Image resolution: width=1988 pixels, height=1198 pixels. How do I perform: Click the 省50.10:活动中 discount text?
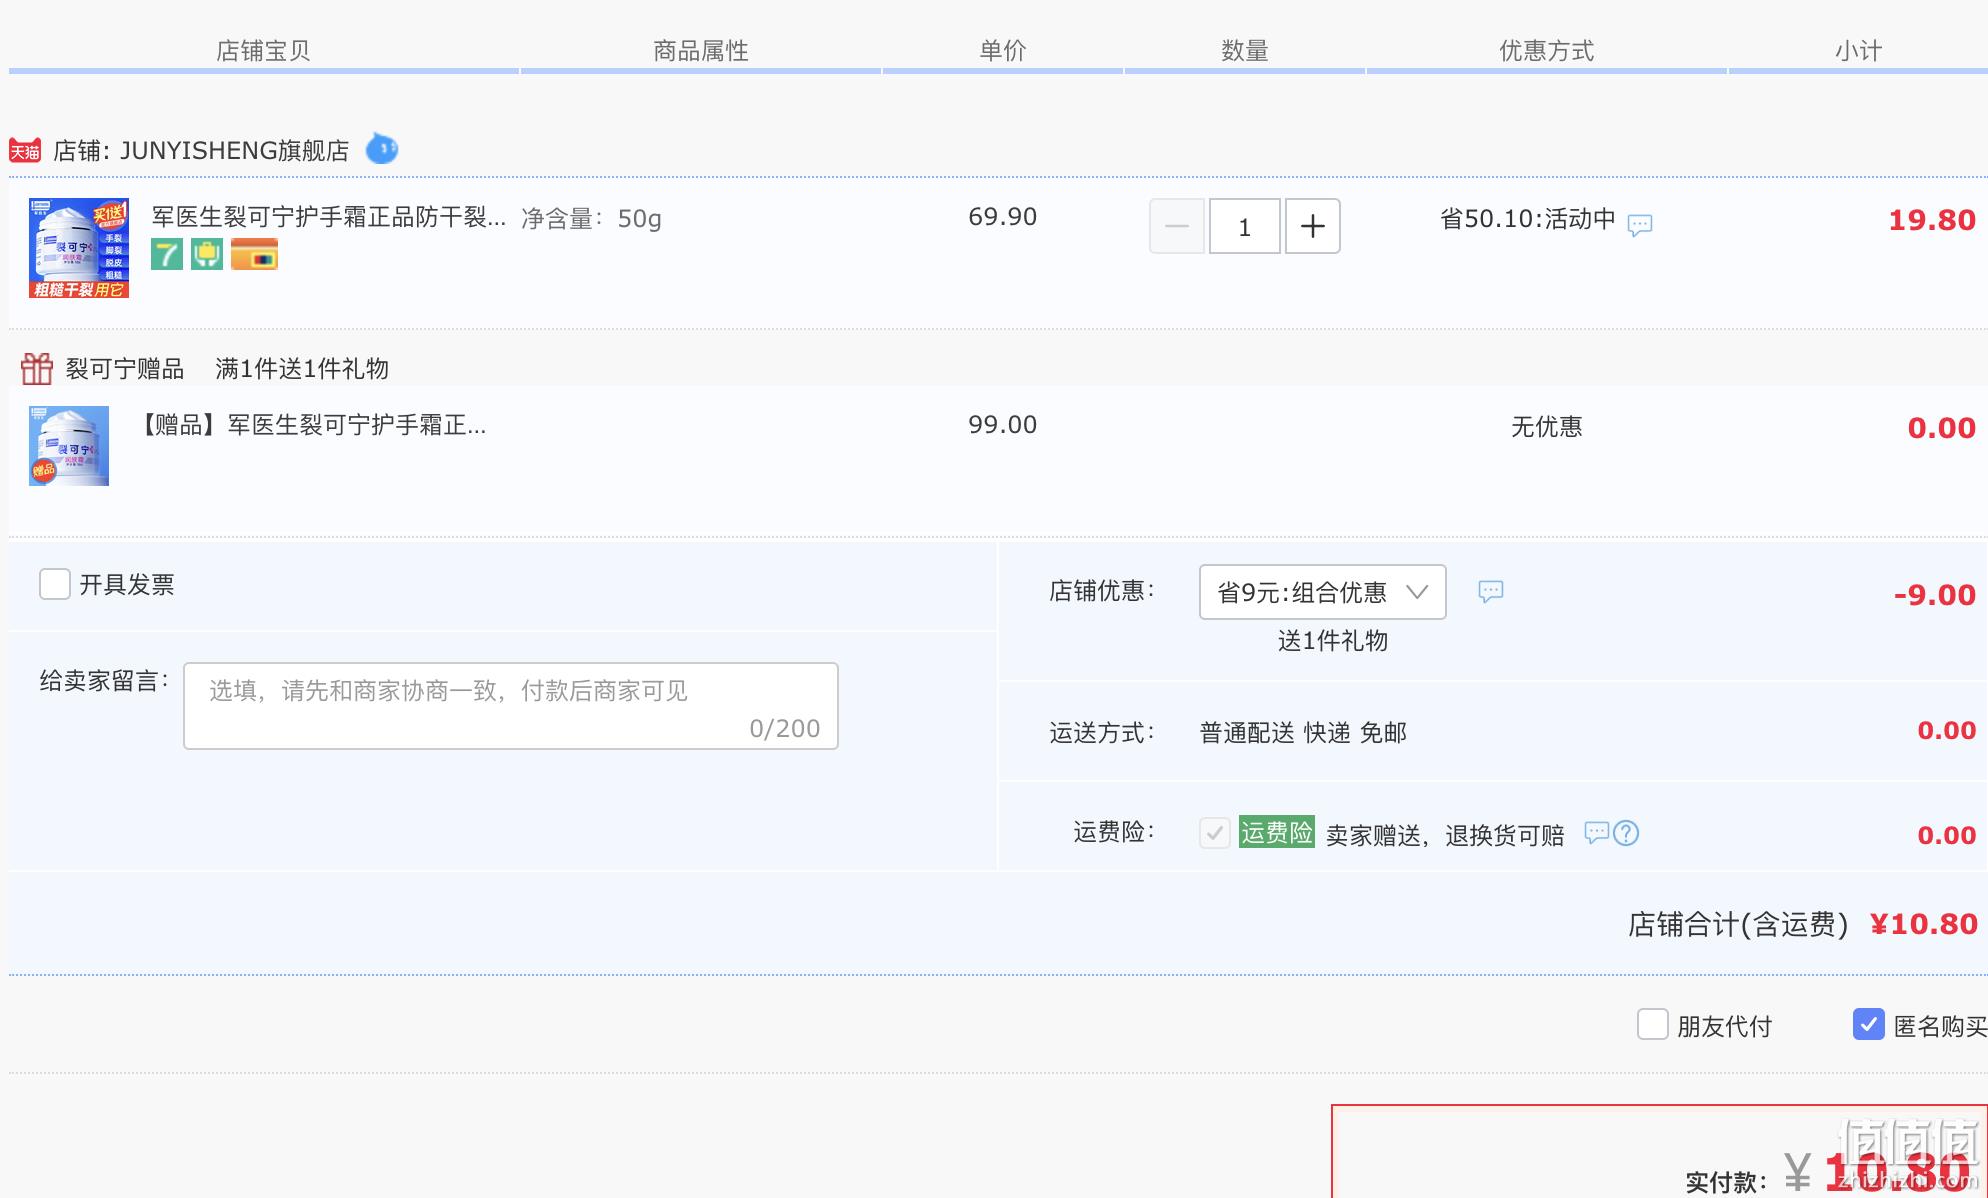pyautogui.click(x=1528, y=219)
